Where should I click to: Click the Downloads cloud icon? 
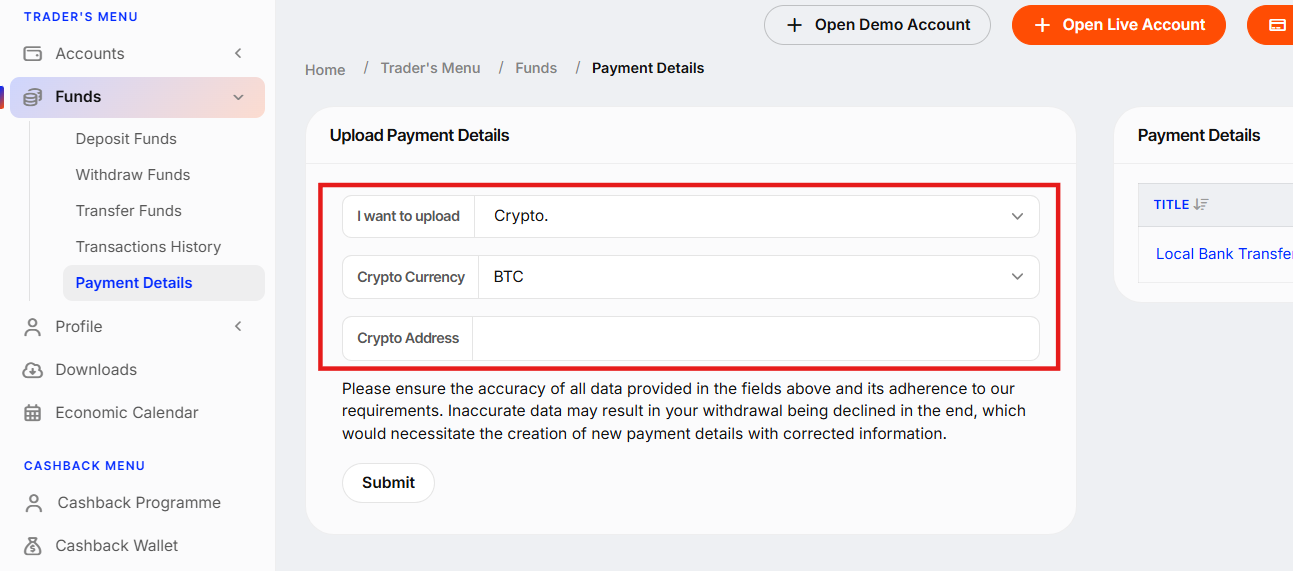click(33, 370)
